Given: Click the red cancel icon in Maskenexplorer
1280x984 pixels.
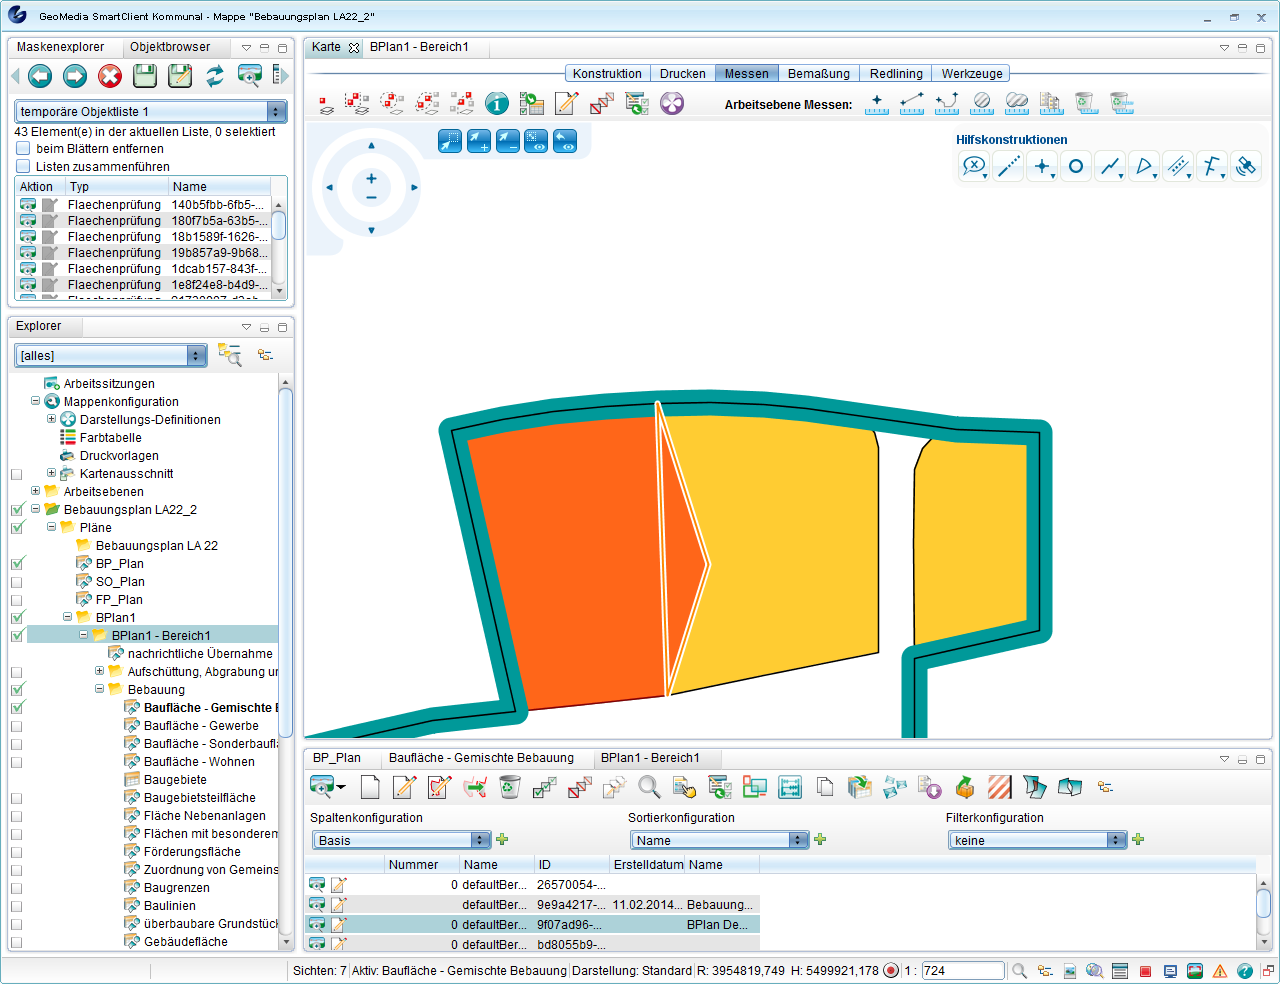Looking at the screenshot, I should 110,76.
